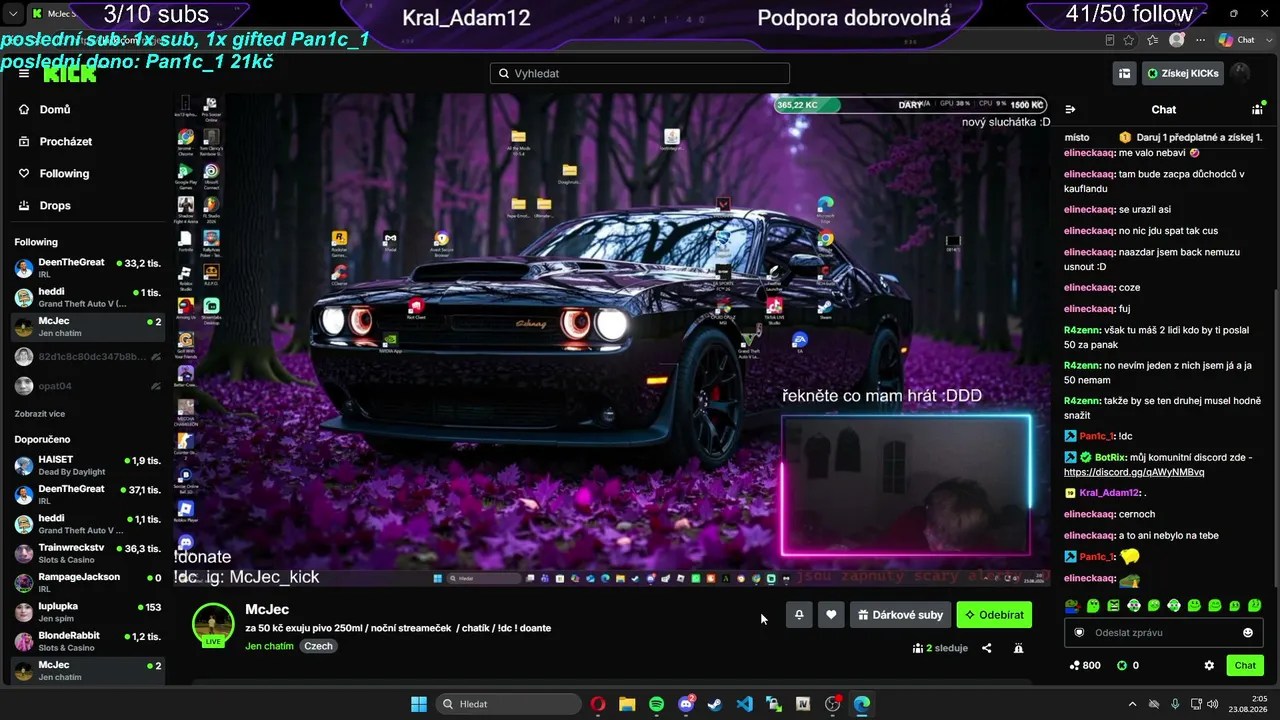Click the taskbar microphone tray icon

(1175, 704)
